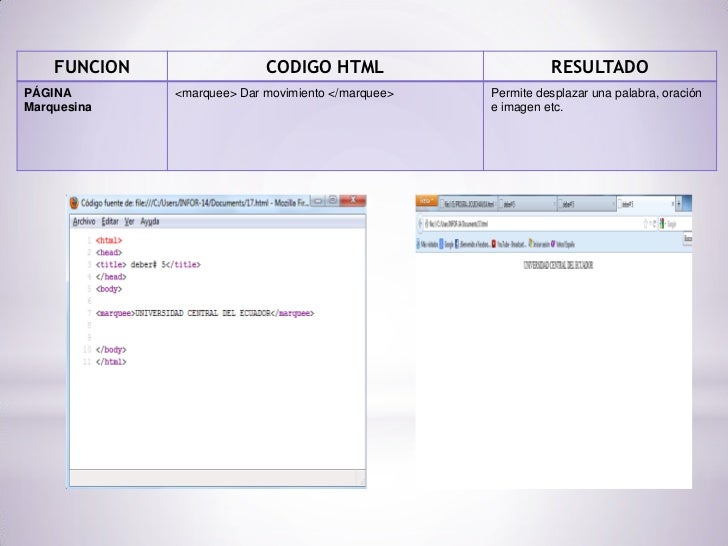The width and height of the screenshot is (728, 546).
Task: Open the Ver menu in source window
Action: tap(129, 221)
